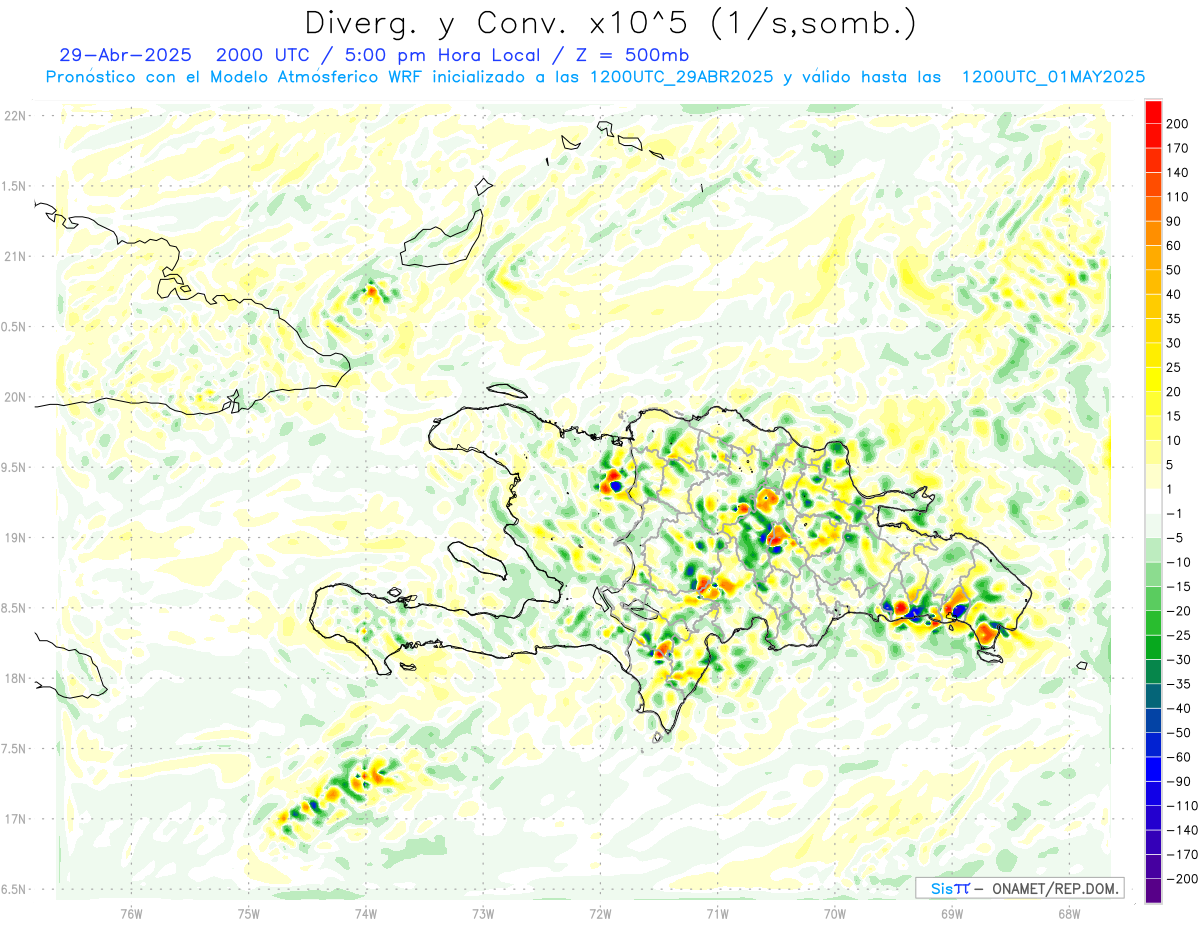Screen dimensions: 1200x927
Task: Click the color scale value "-10"
Action: click(x=1180, y=562)
